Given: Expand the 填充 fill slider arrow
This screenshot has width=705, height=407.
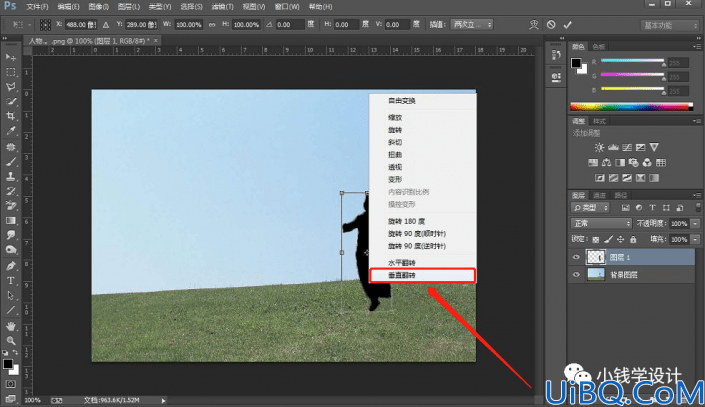Looking at the screenshot, I should pos(696,239).
